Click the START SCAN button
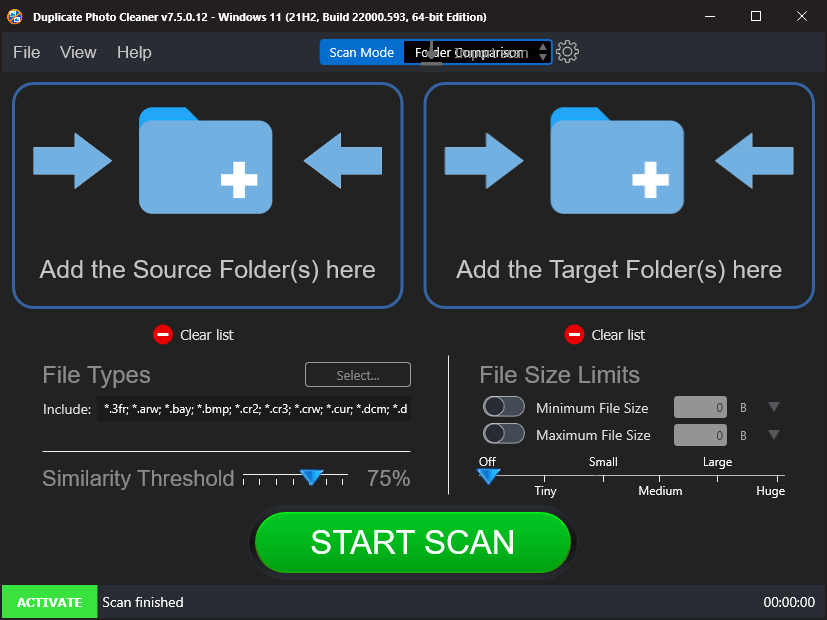 tap(413, 542)
